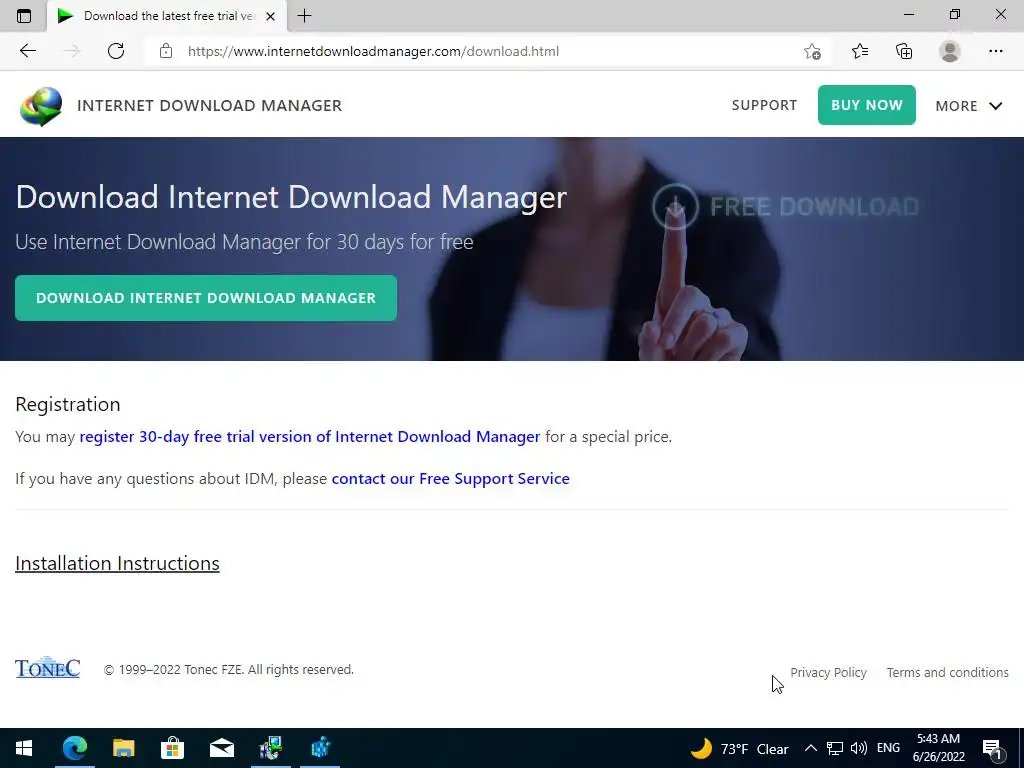This screenshot has width=1024, height=768.
Task: Open the Mail app from the taskbar
Action: click(222, 748)
